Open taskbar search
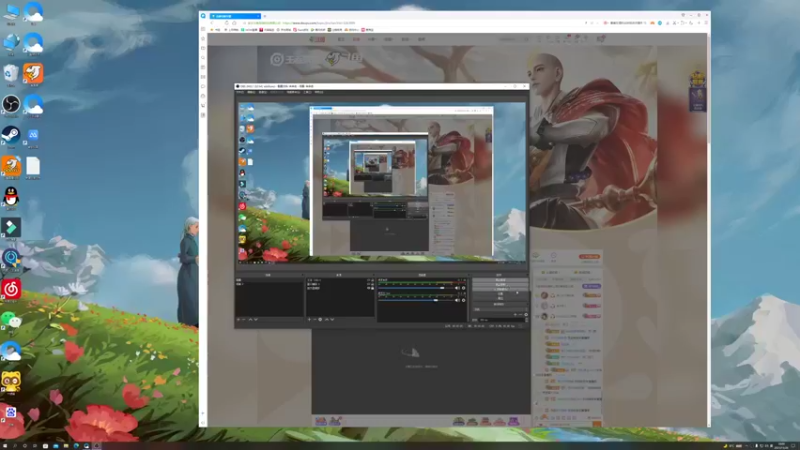Screen dimensions: 800x450 (15, 445)
